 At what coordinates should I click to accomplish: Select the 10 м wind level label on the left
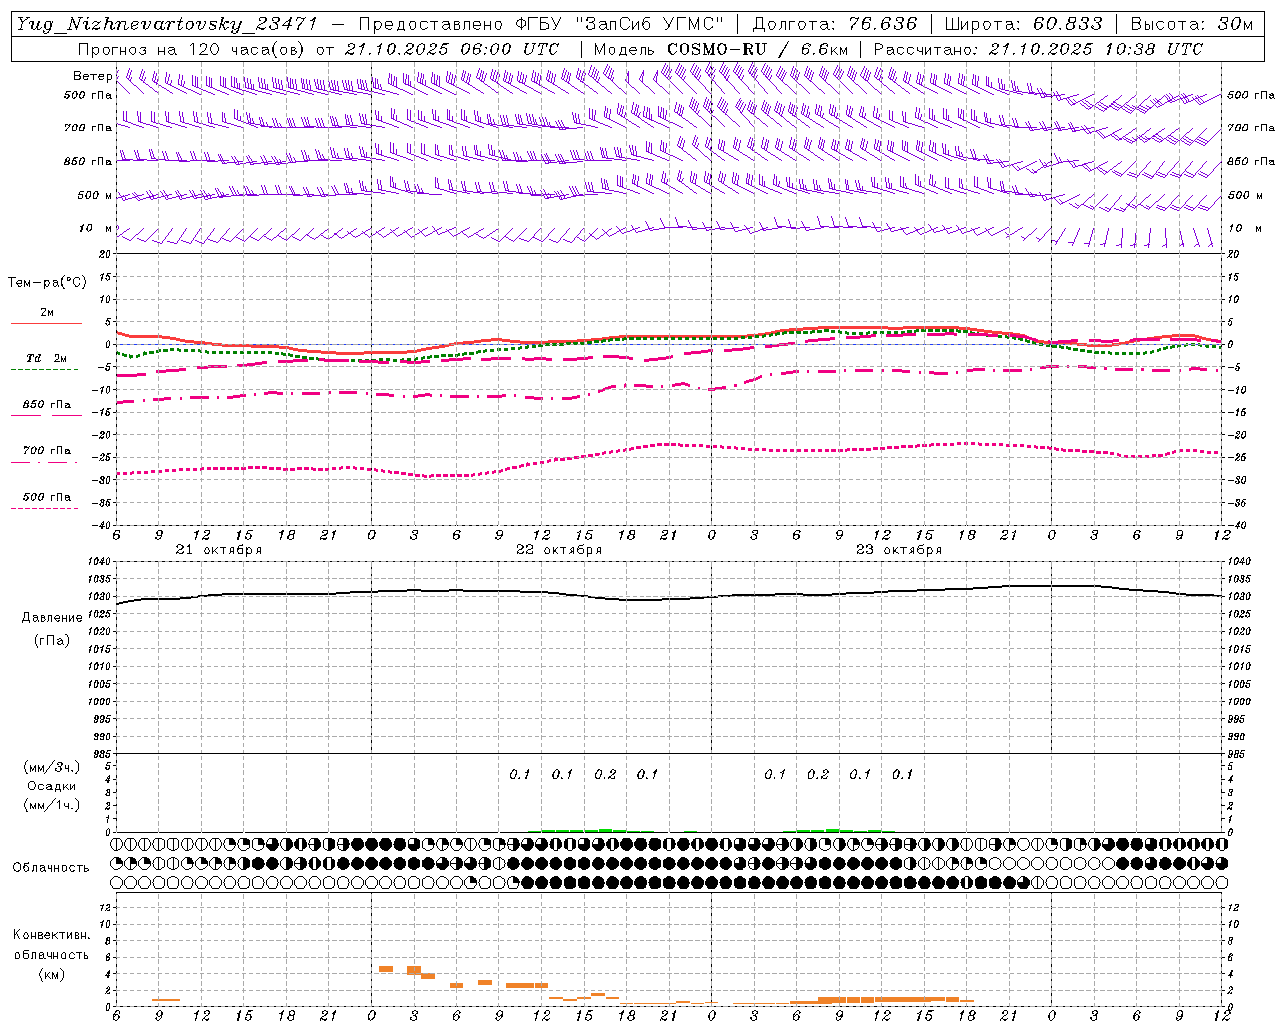click(x=96, y=229)
